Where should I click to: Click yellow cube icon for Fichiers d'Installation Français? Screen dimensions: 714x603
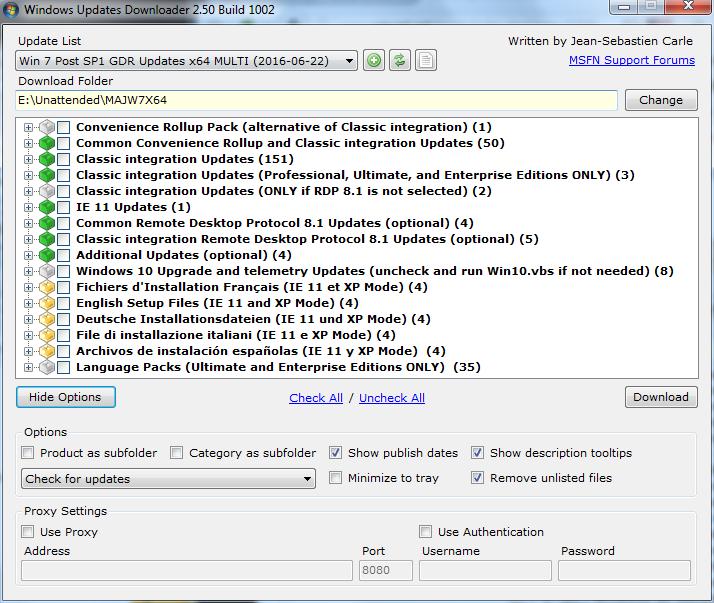(x=47, y=287)
